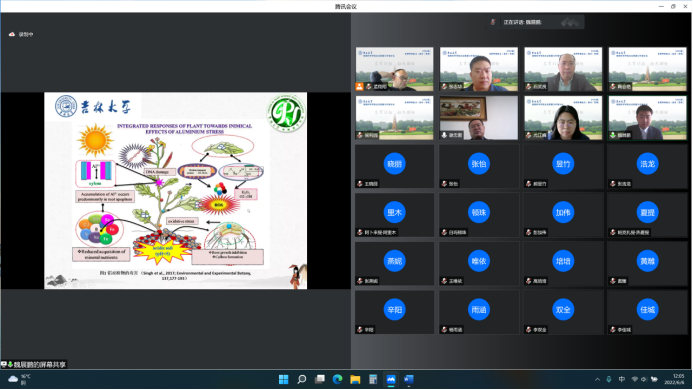Toggle the Chinese input method indicator
Viewport: 693px width, 390px height.
click(622, 379)
